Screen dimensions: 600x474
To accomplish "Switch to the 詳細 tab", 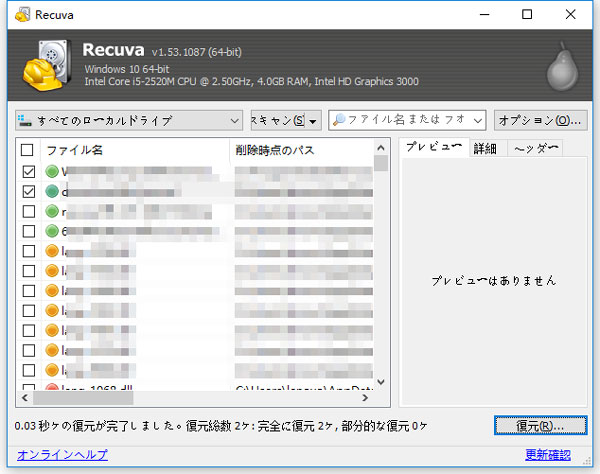I will coord(485,148).
